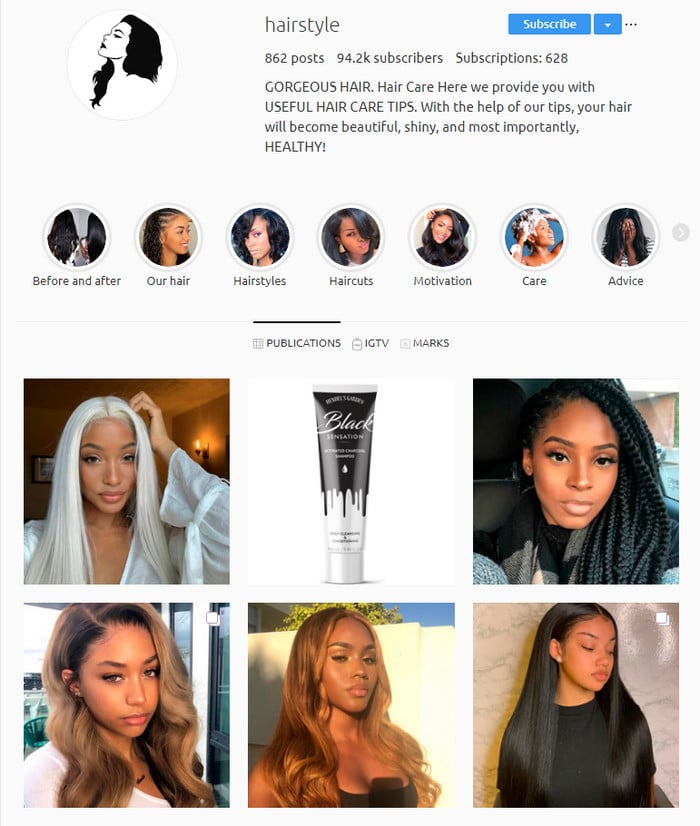
Task: Open the Care story highlight
Action: pos(534,237)
